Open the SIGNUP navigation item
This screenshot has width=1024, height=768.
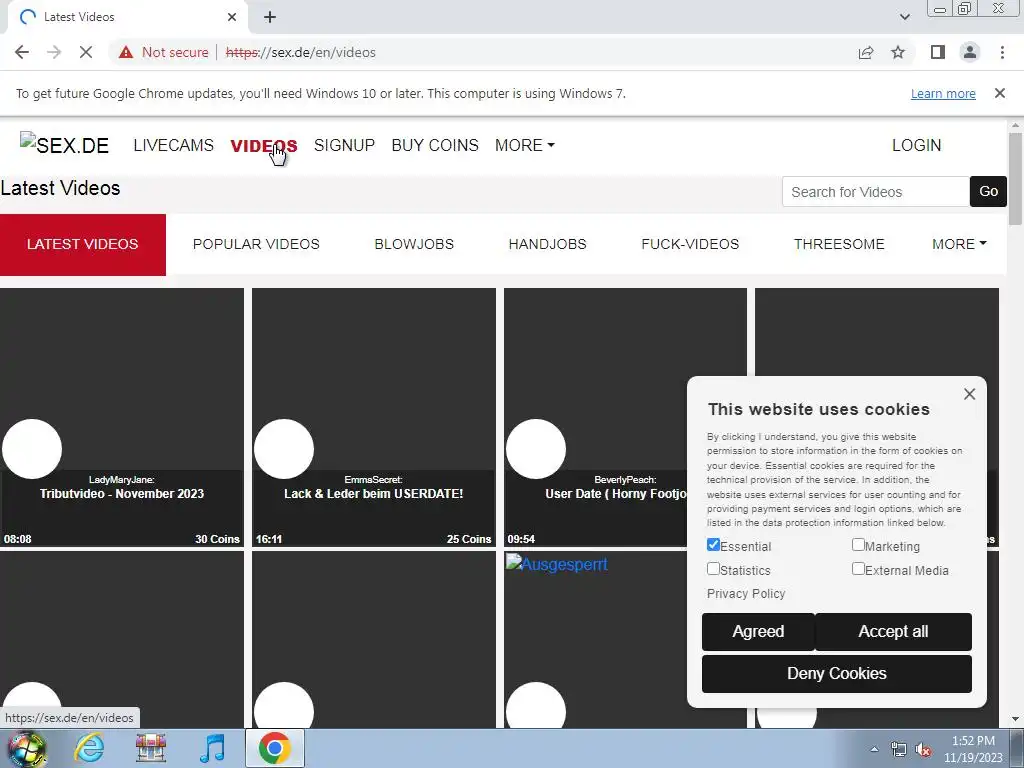pos(344,145)
